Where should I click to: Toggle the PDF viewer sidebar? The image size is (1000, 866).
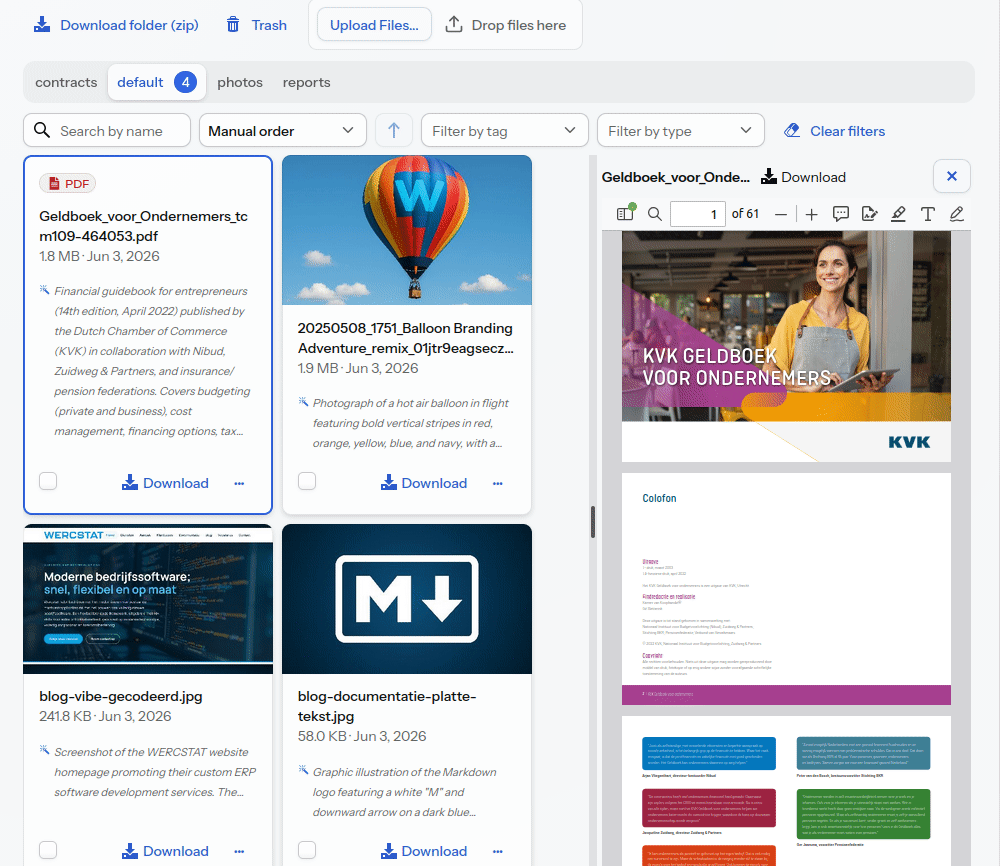point(626,214)
